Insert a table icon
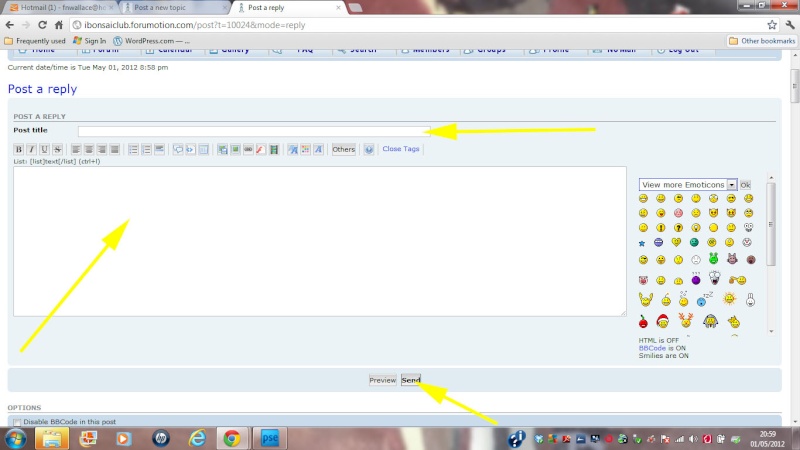Viewport: 800px width, 450px height. click(x=203, y=149)
